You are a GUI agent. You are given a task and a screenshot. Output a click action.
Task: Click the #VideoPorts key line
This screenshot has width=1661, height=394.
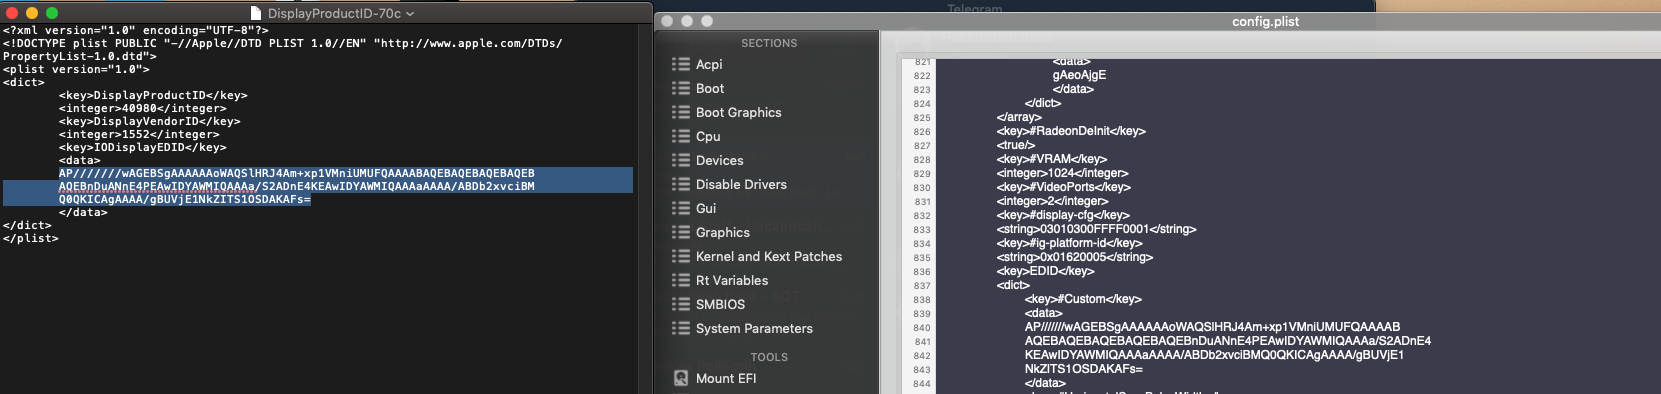1063,187
